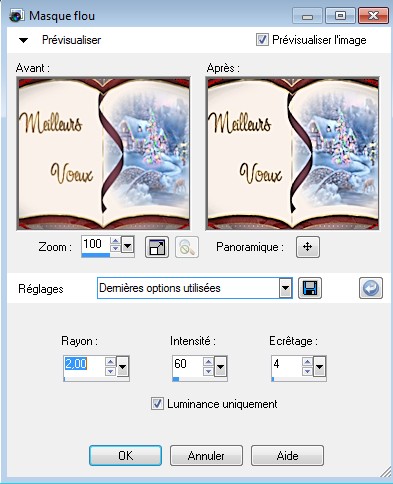Viewport: 393px width, 484px height.
Task: Open the Zoom value dropdown arrow
Action: 128,246
